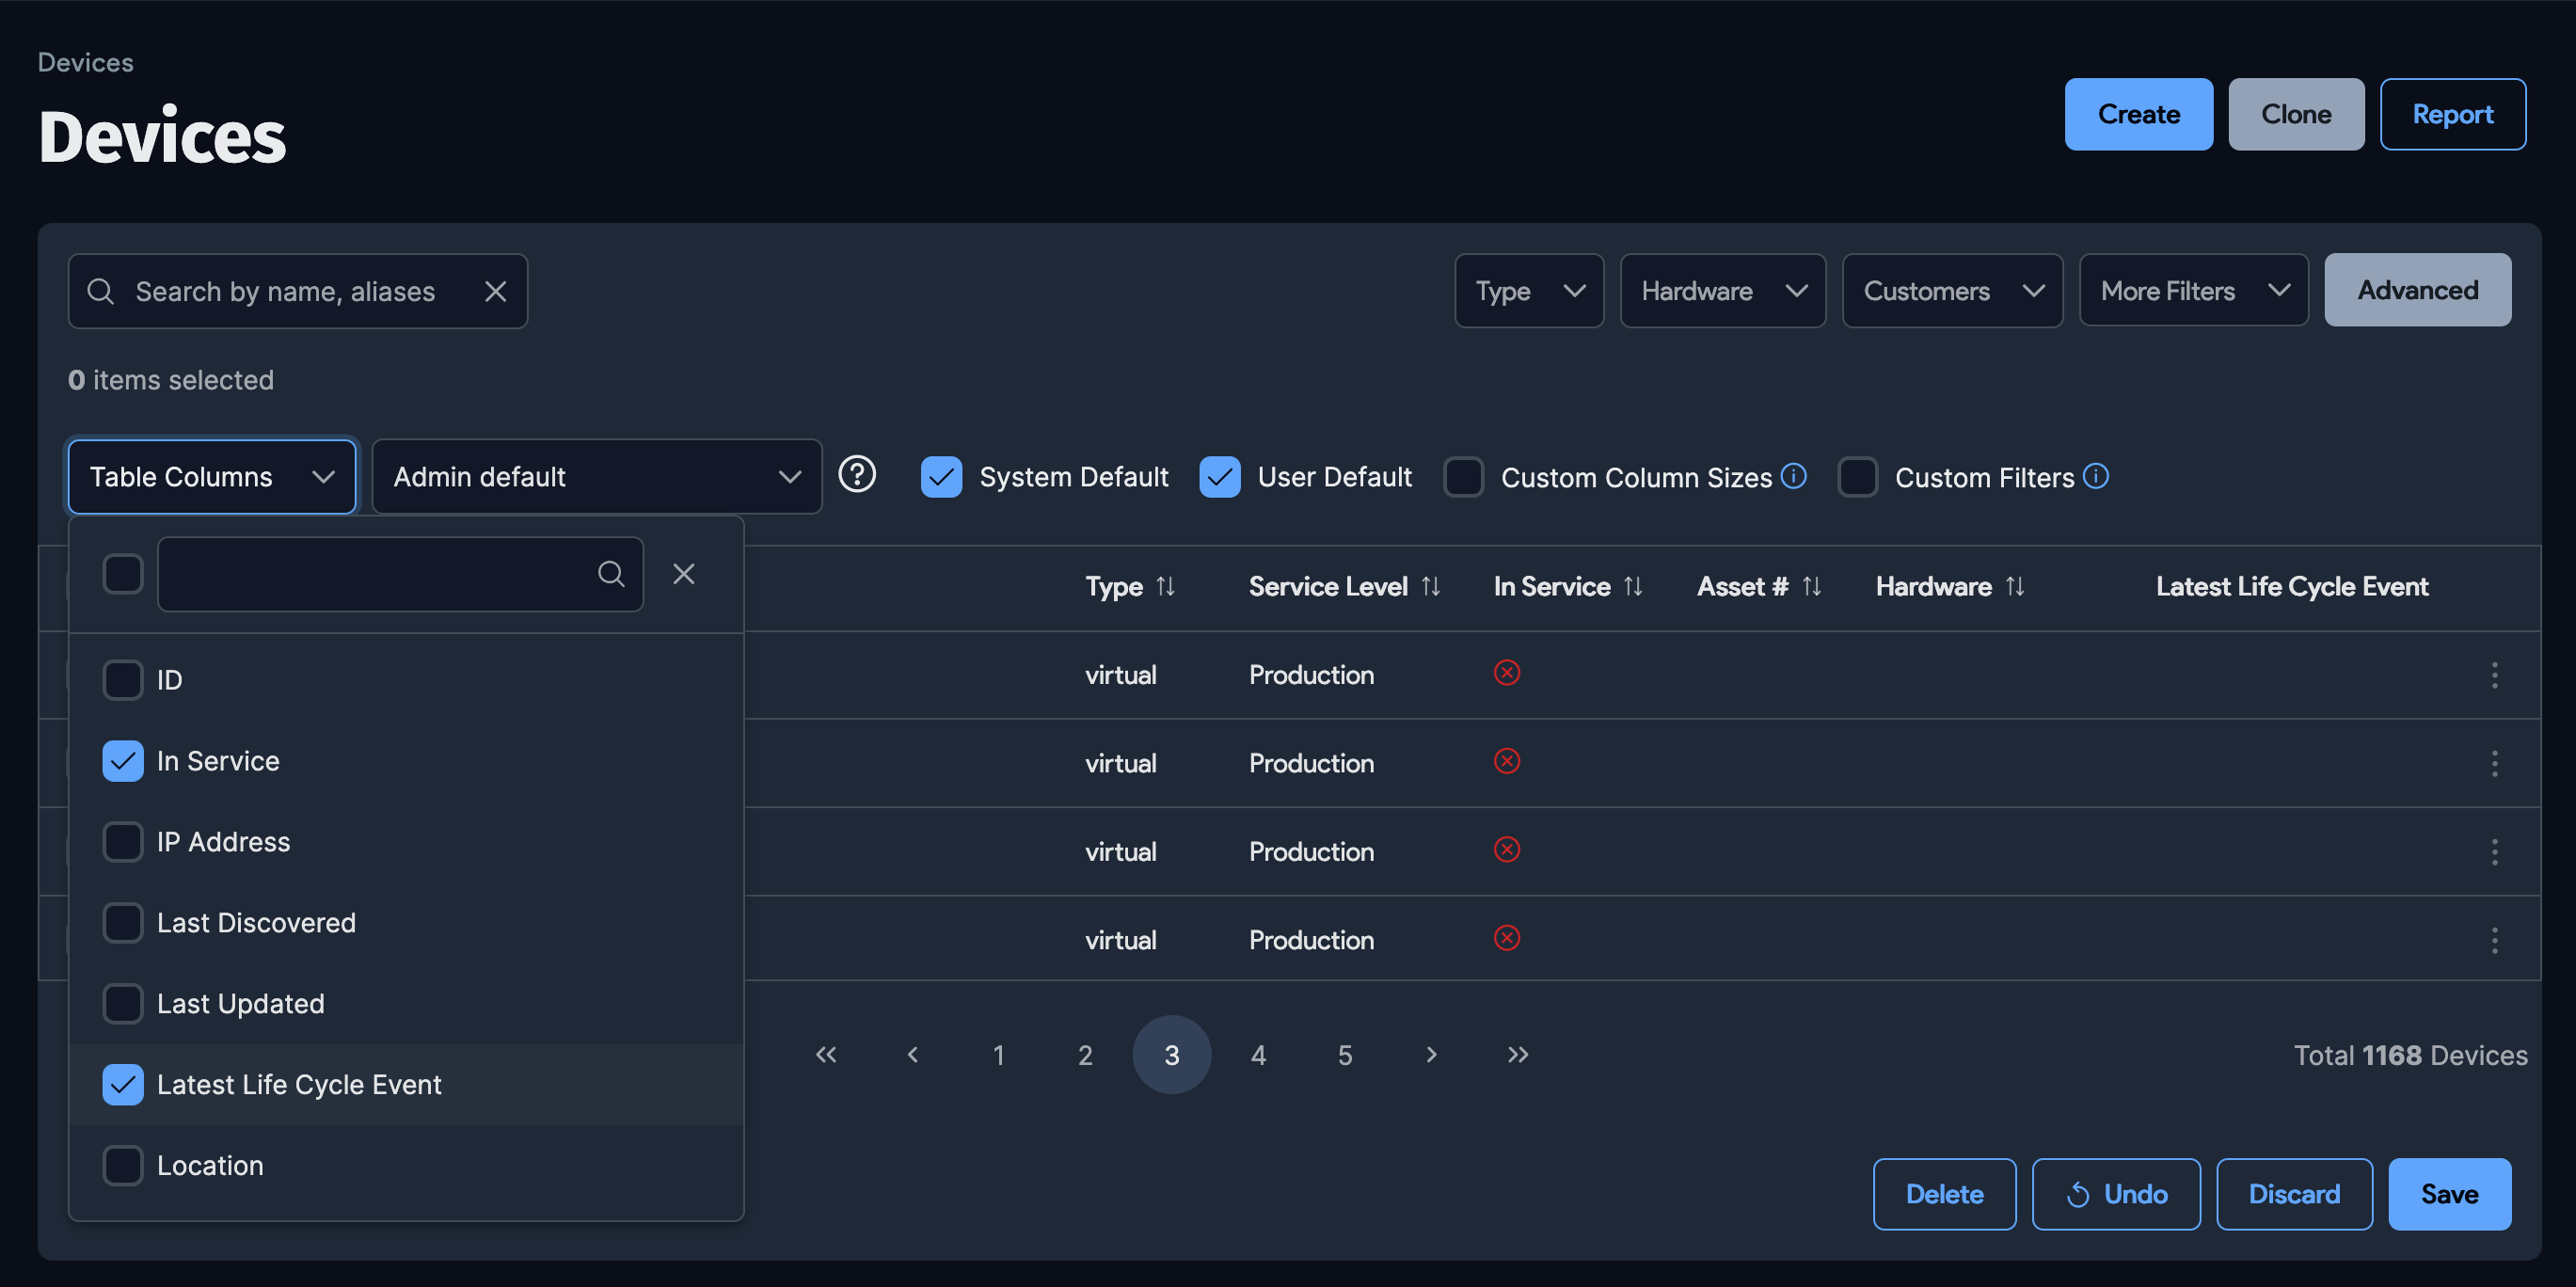Viewport: 2576px width, 1287px height.
Task: Select the Location column option
Action: tap(210, 1166)
